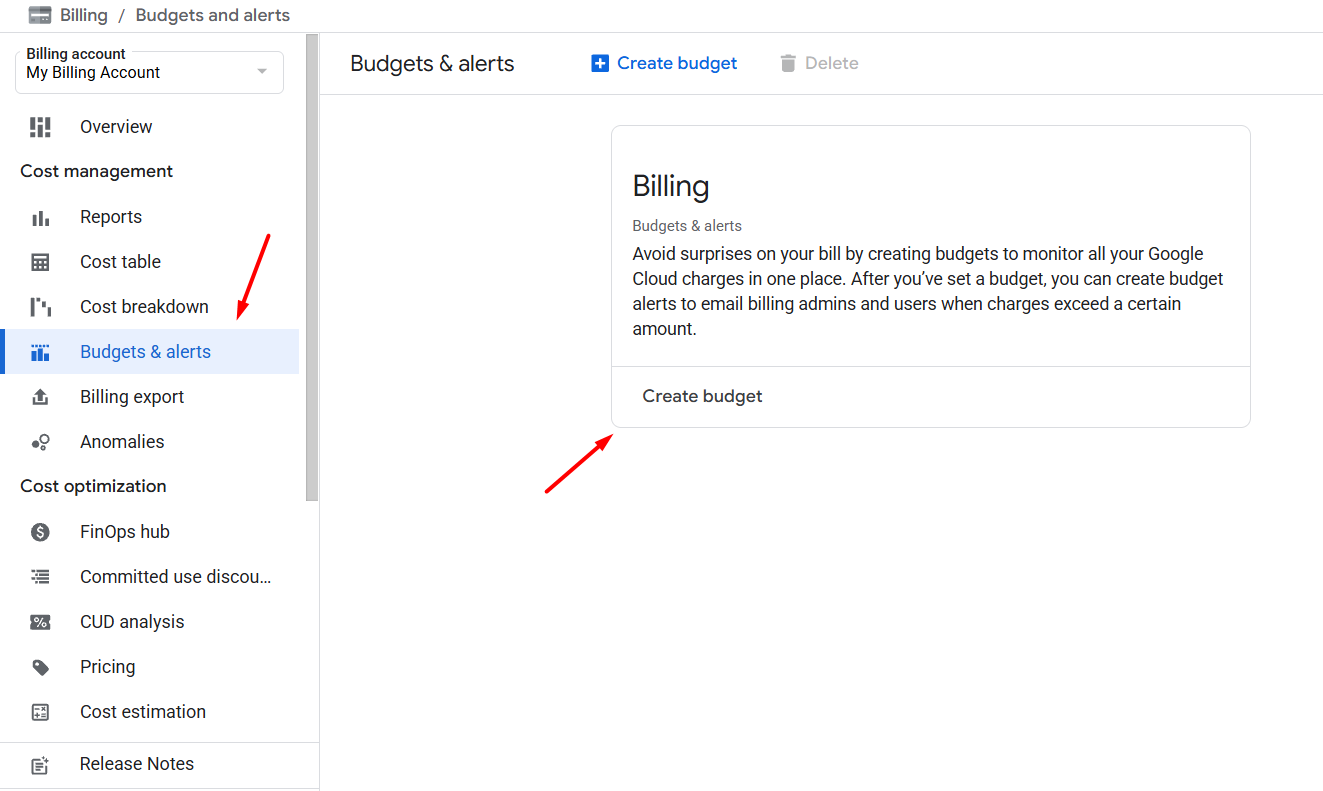Select the Reports chart icon

[39, 216]
